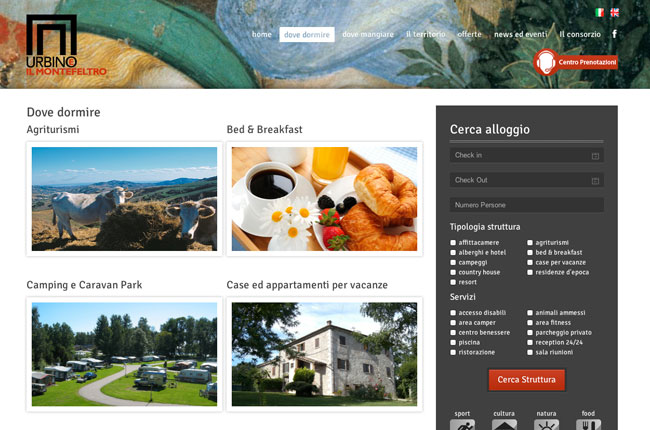Open the Facebook icon in the navigation bar
The width and height of the screenshot is (650, 430).
[x=614, y=34]
